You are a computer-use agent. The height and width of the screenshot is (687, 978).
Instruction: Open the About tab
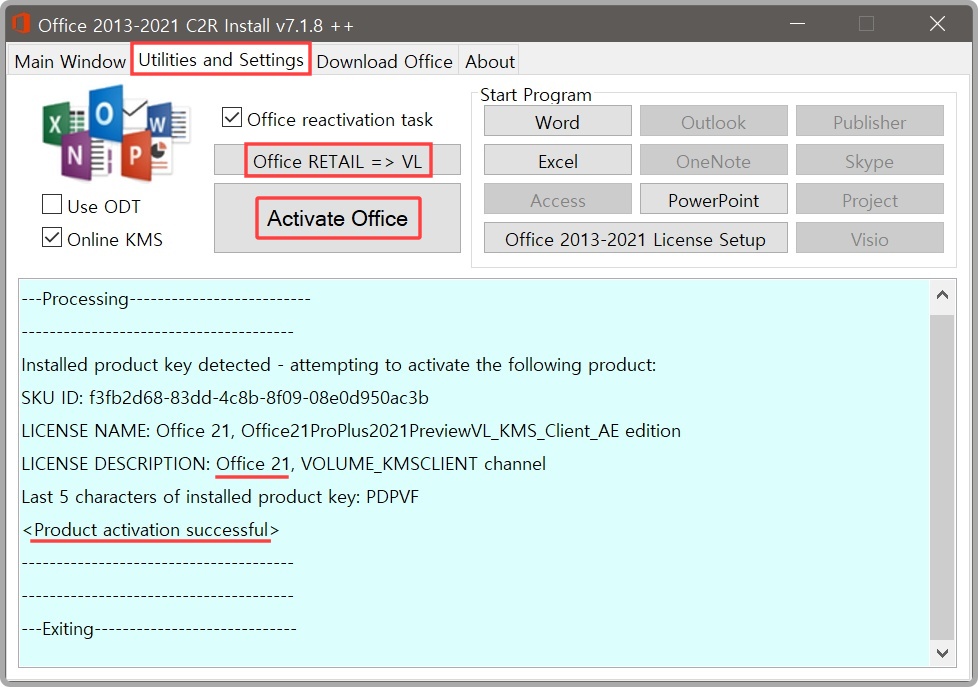click(x=490, y=61)
